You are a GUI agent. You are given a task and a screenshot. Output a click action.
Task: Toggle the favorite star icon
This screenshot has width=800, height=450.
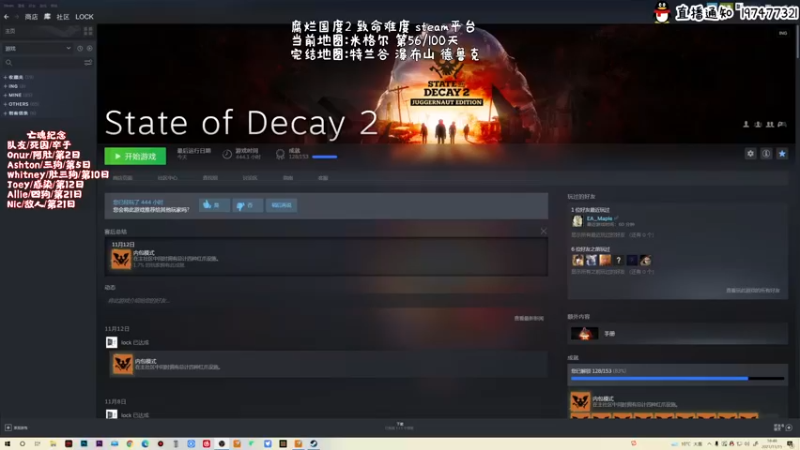tap(782, 154)
